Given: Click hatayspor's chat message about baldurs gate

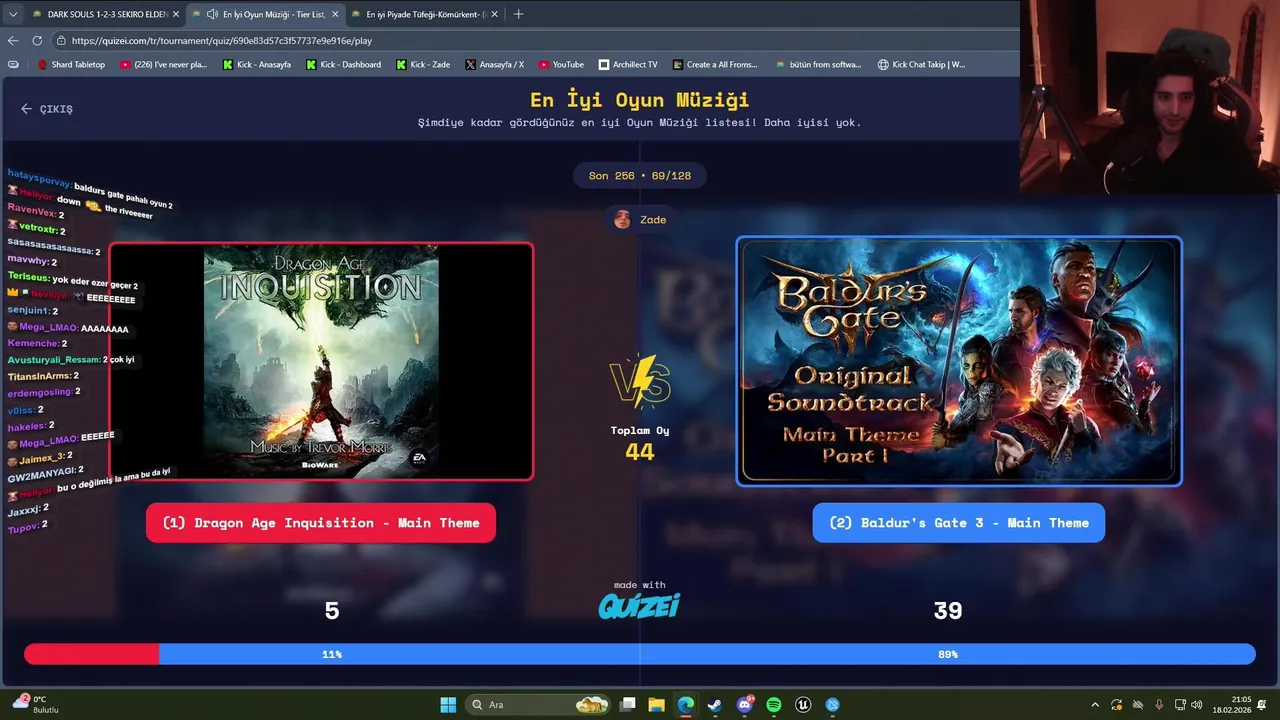Looking at the screenshot, I should [x=90, y=190].
